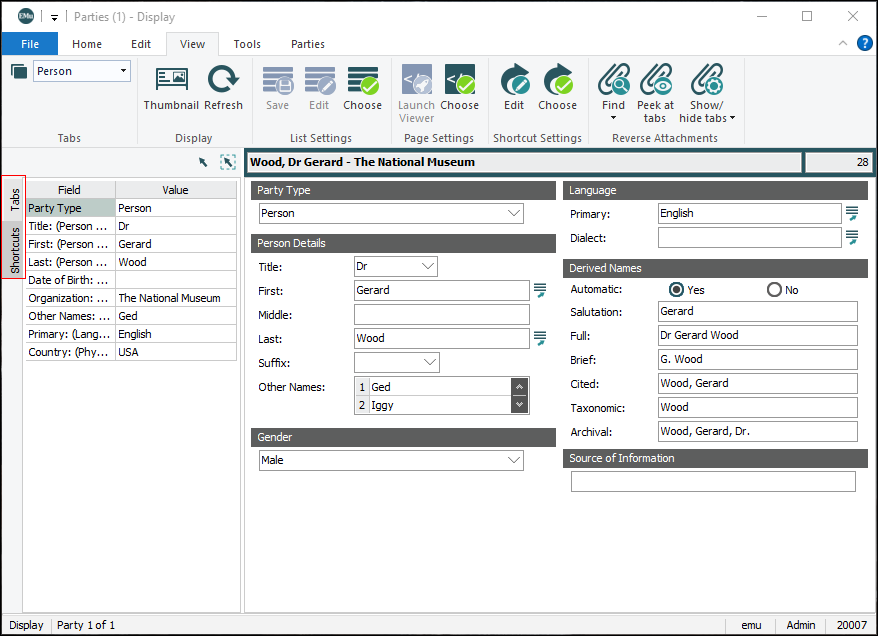Click the Peek at tabs icon
This screenshot has height=636, width=878.
coord(655,92)
